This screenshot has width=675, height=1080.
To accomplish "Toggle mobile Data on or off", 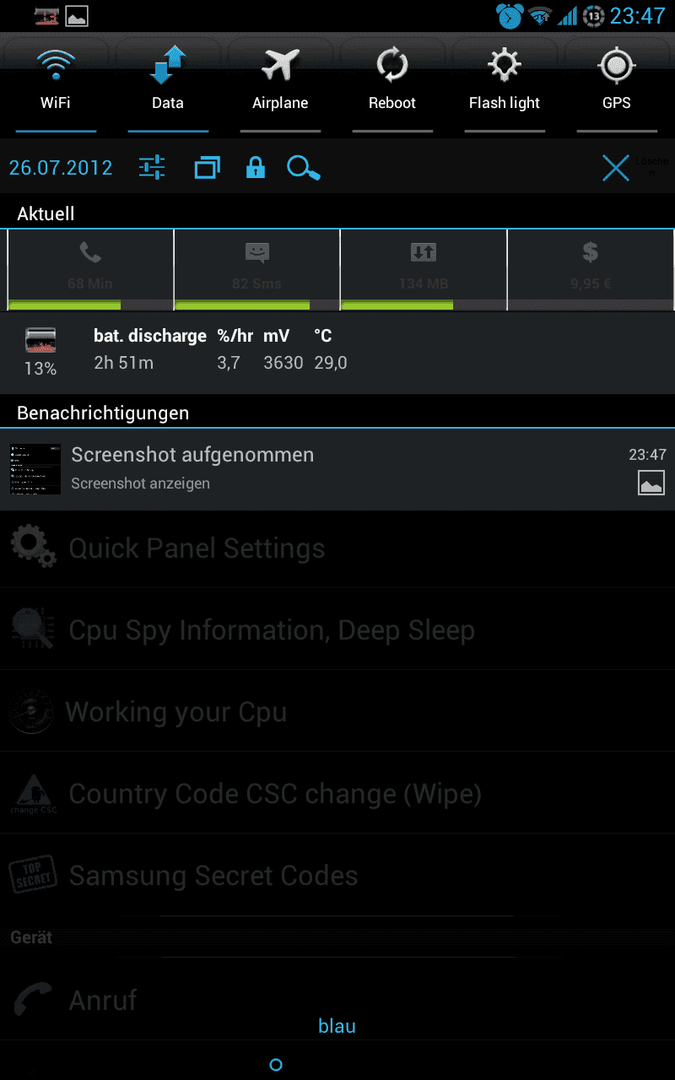I will [167, 85].
